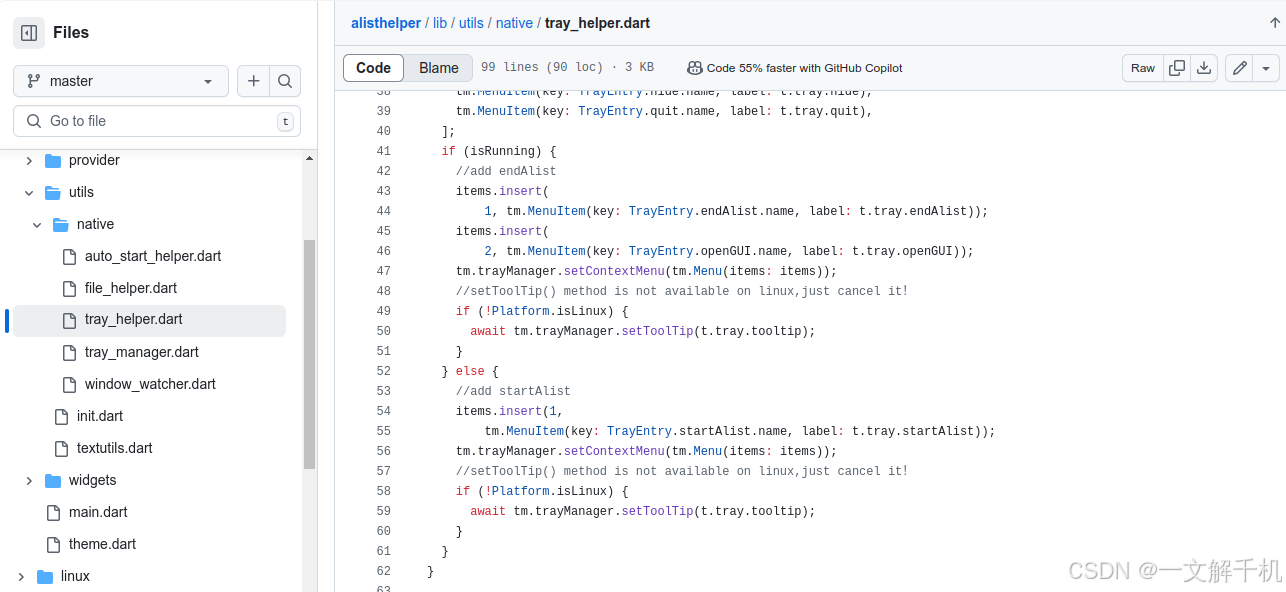Click the Raw button
Viewport: 1286px width, 592px height.
pyautogui.click(x=1142, y=68)
